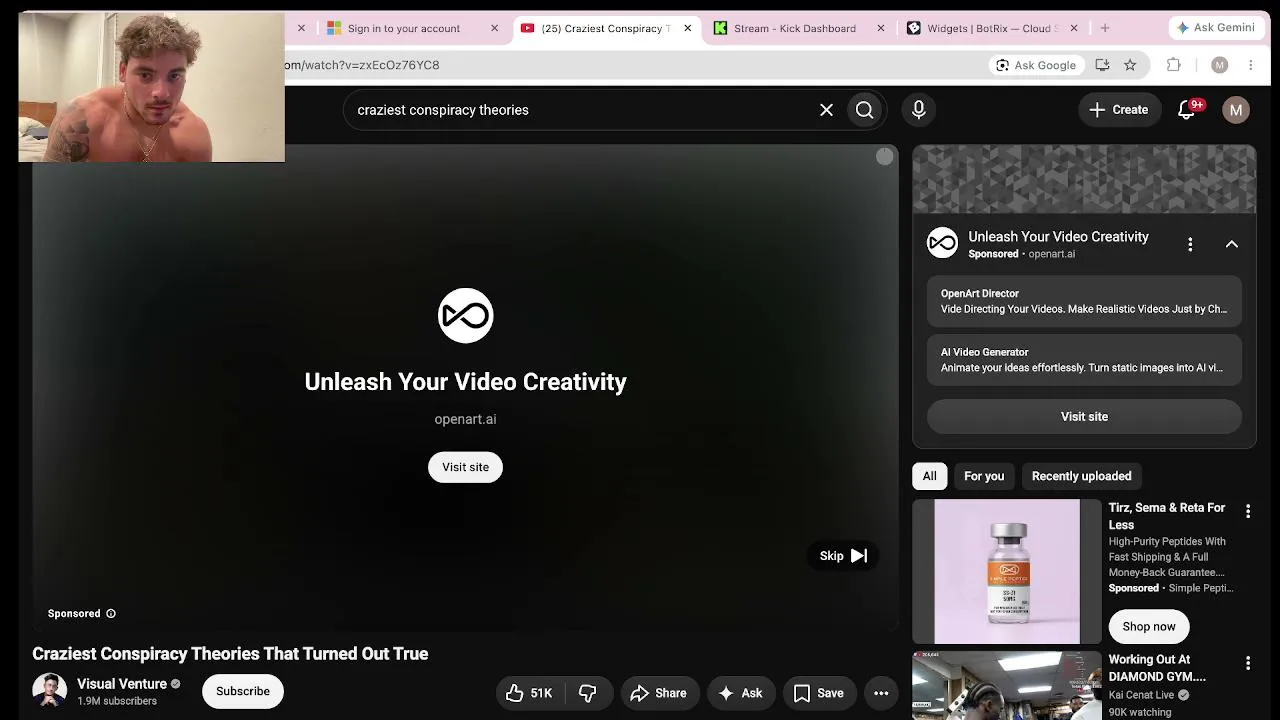Viewport: 1280px width, 720px height.
Task: Click the video title Craziest Conspiracy Theories
Action: click(230, 654)
